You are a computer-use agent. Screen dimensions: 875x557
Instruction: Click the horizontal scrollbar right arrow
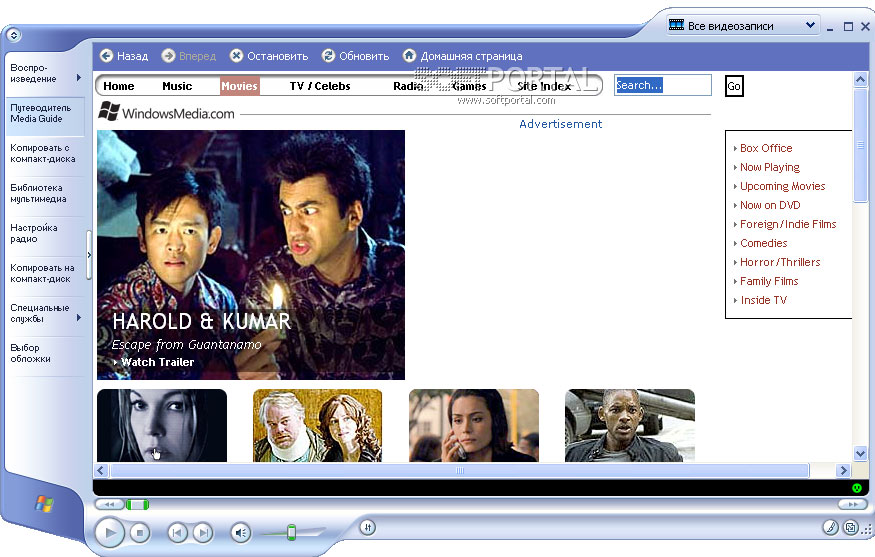point(843,470)
